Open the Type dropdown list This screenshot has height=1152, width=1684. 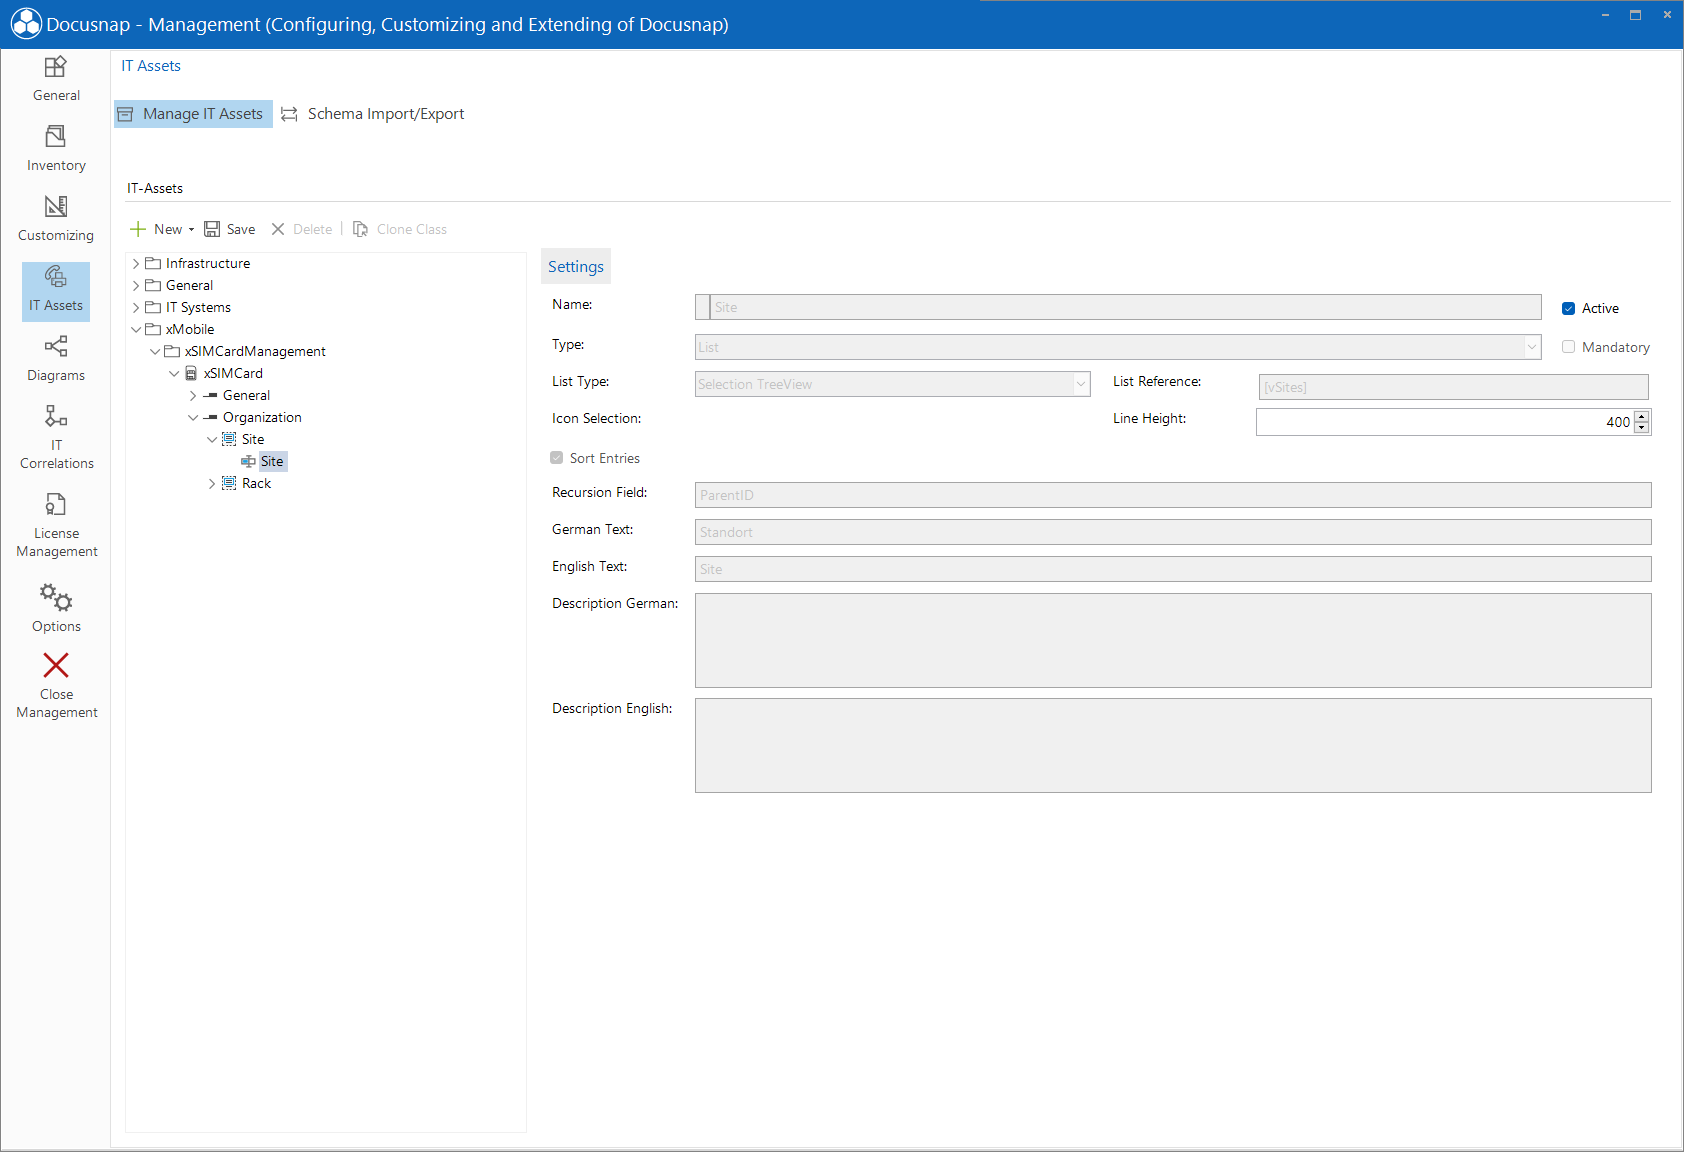(1531, 347)
